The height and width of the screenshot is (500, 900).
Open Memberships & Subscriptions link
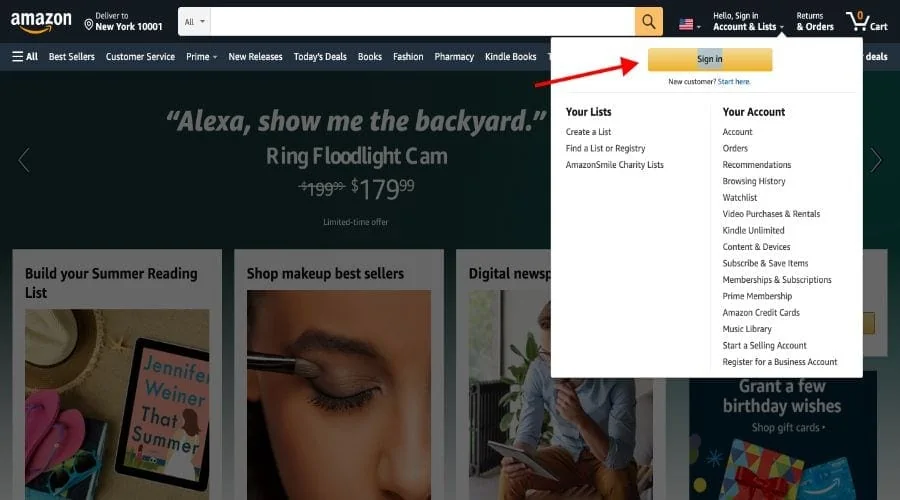click(x=777, y=280)
